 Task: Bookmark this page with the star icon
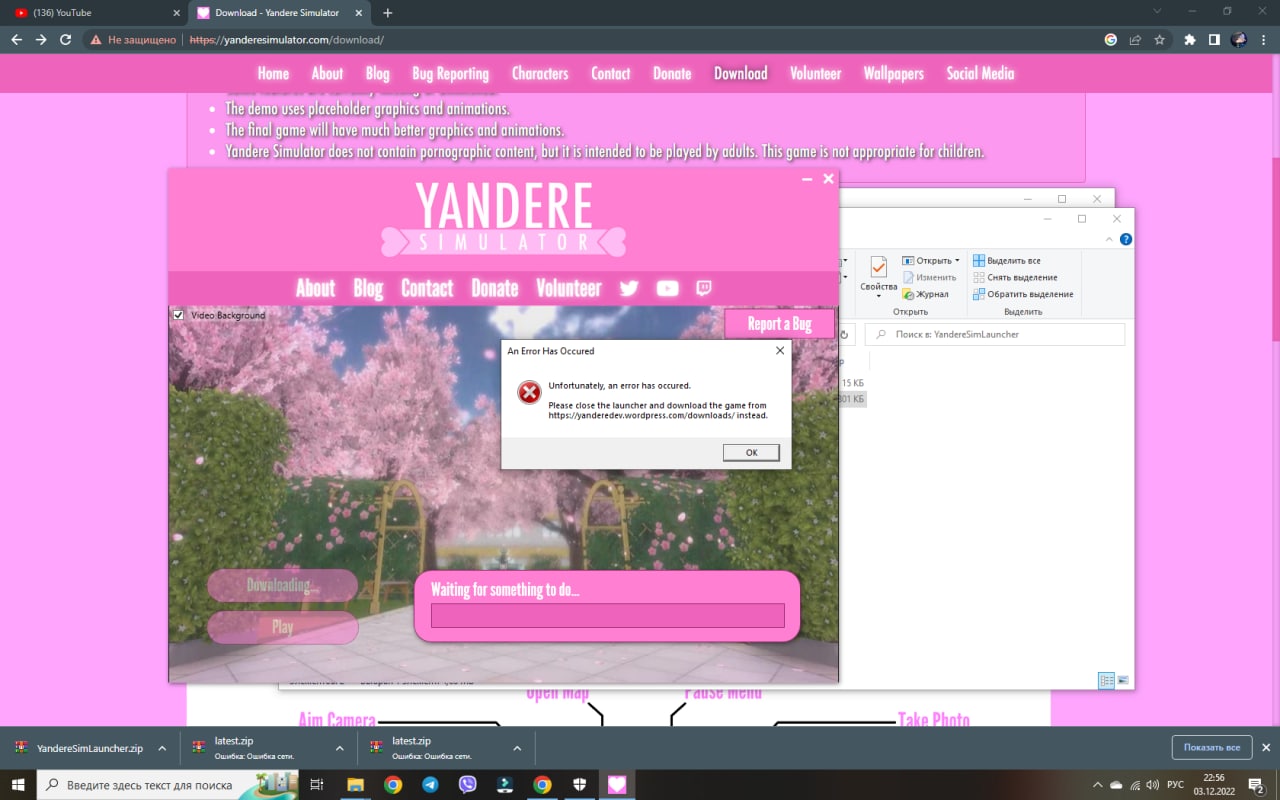(x=1160, y=40)
